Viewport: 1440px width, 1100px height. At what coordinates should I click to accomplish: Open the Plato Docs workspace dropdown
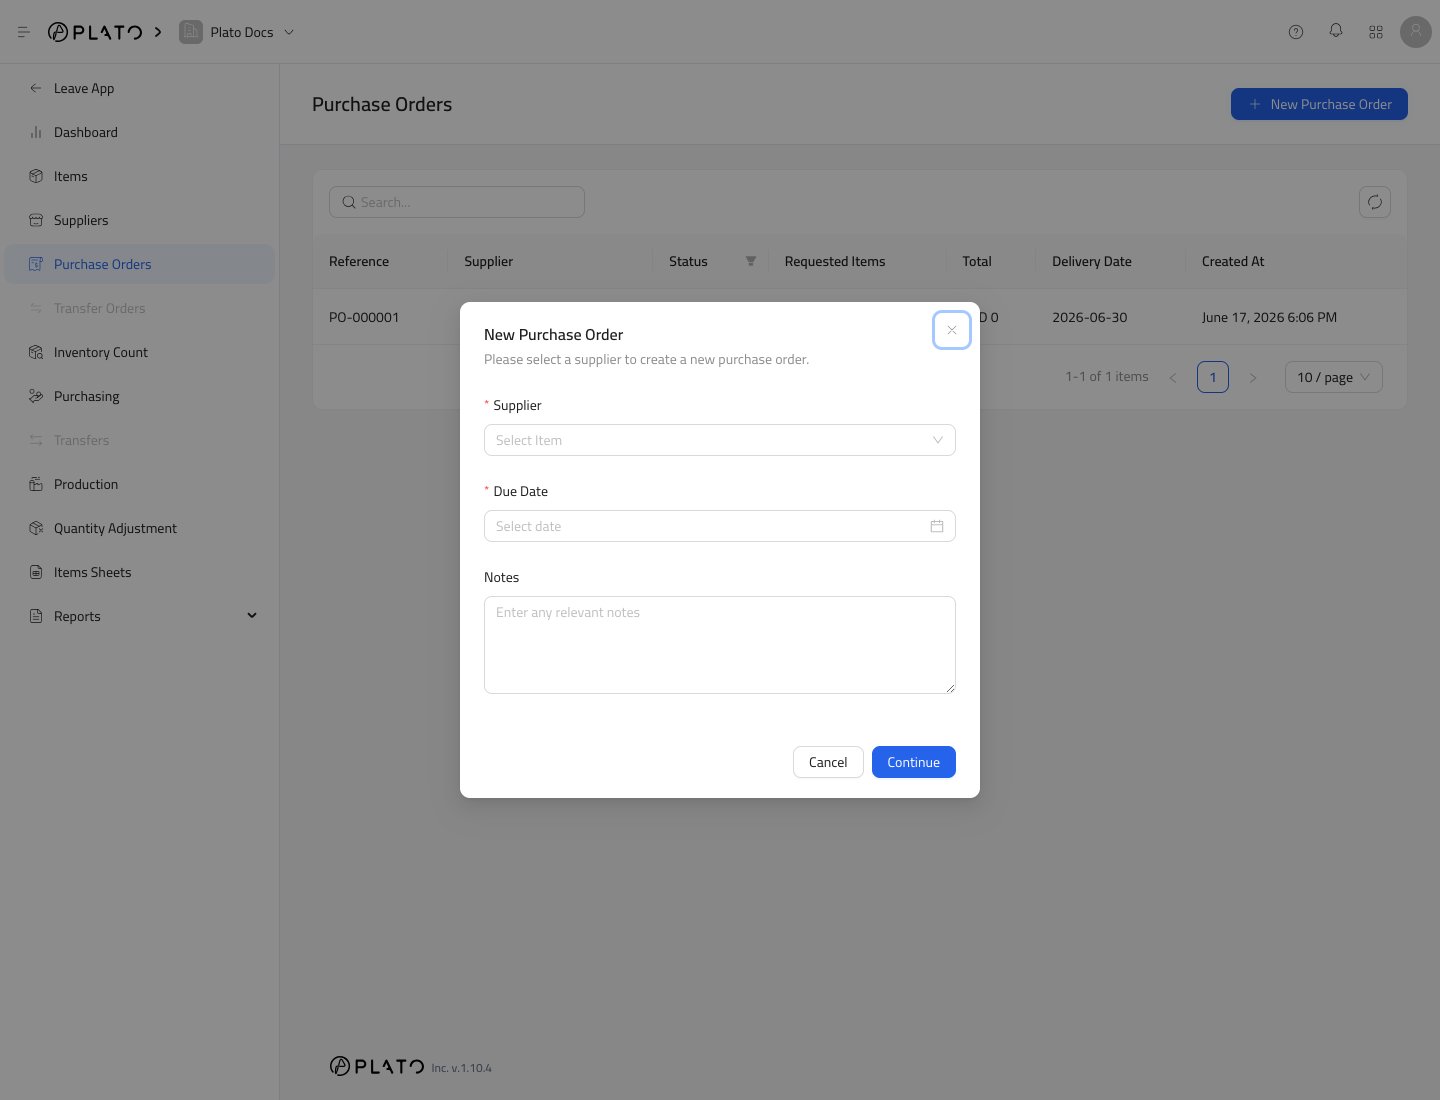coord(237,32)
